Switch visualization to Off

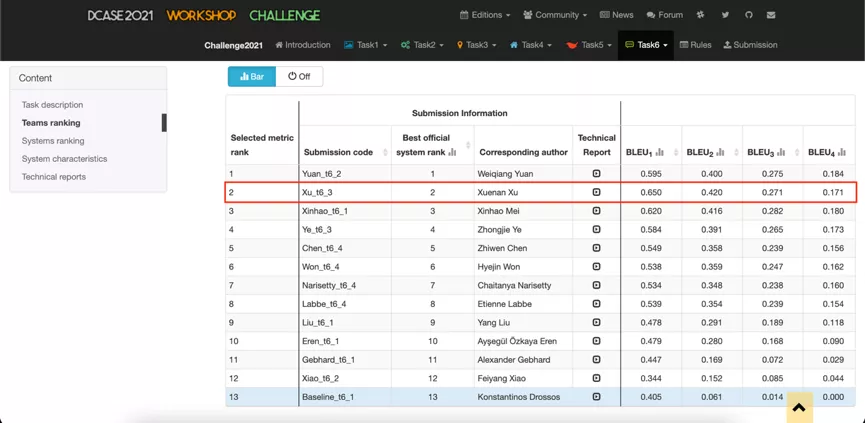299,77
